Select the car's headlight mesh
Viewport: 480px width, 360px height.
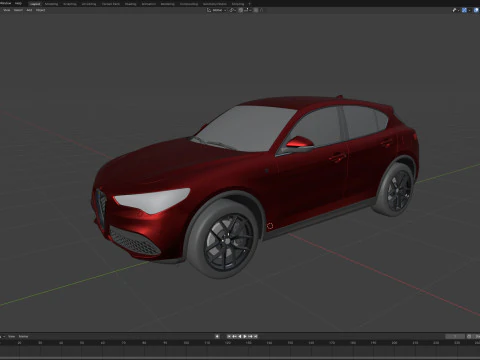tap(153, 200)
